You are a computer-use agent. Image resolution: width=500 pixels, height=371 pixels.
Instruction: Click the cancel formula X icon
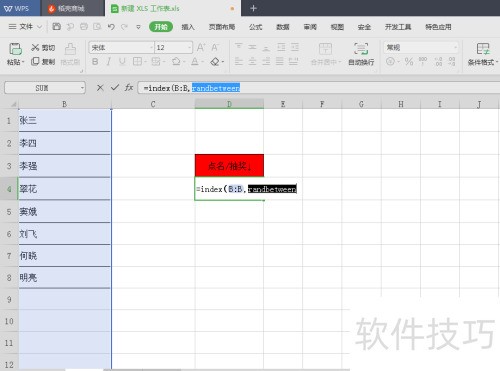[100, 88]
